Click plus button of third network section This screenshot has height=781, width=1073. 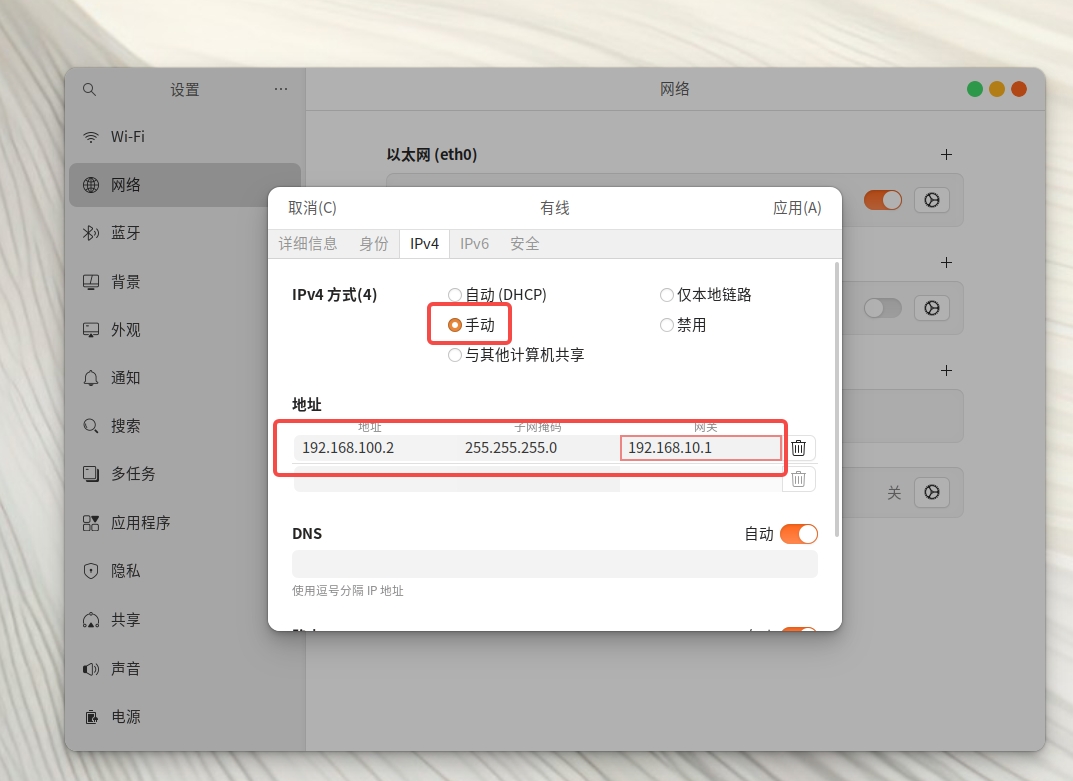tap(946, 370)
